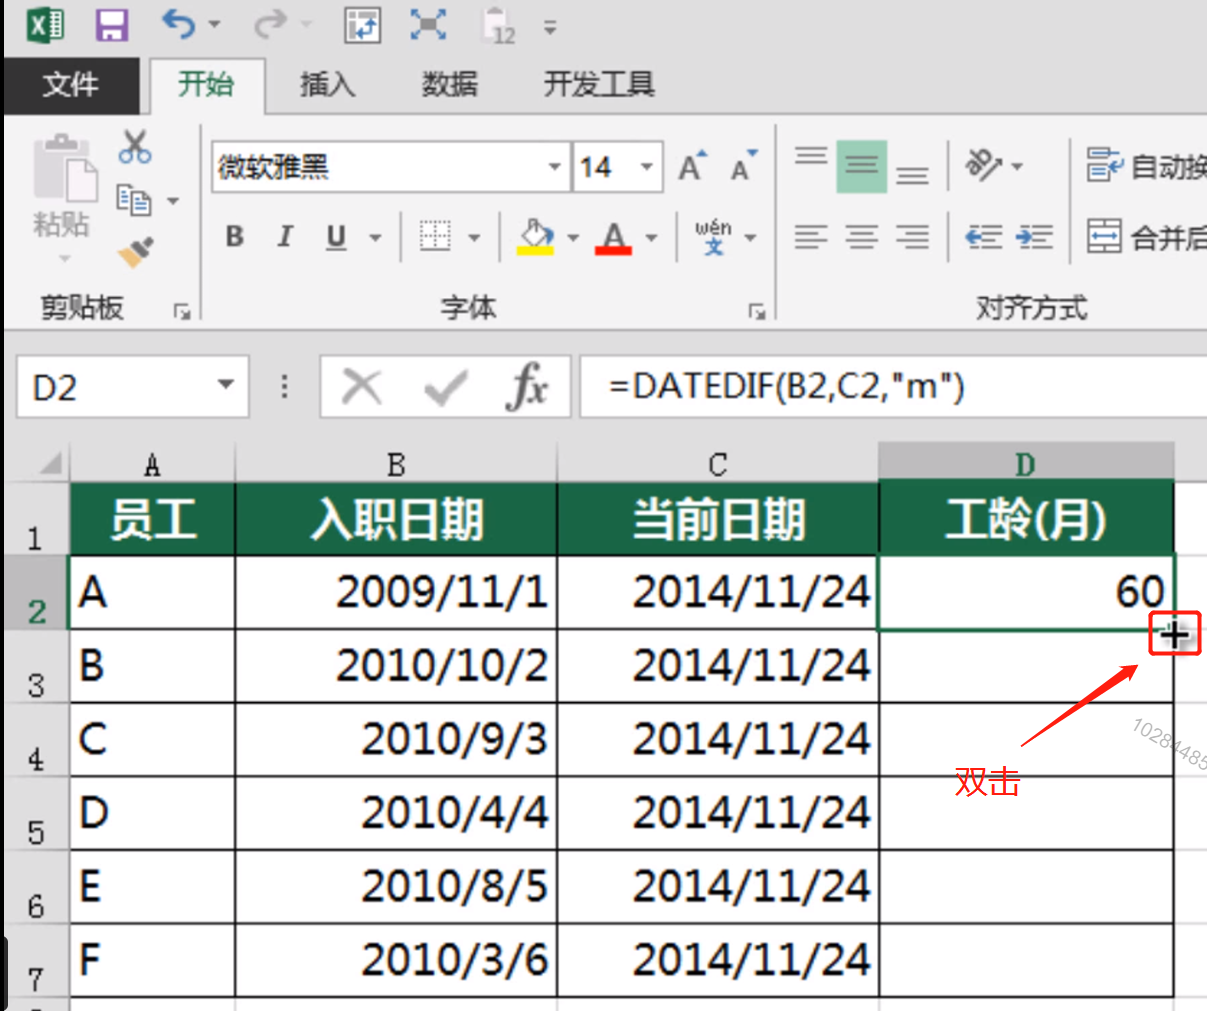Click the 自动换行 wrap text button
The image size is (1207, 1011).
point(1146,166)
